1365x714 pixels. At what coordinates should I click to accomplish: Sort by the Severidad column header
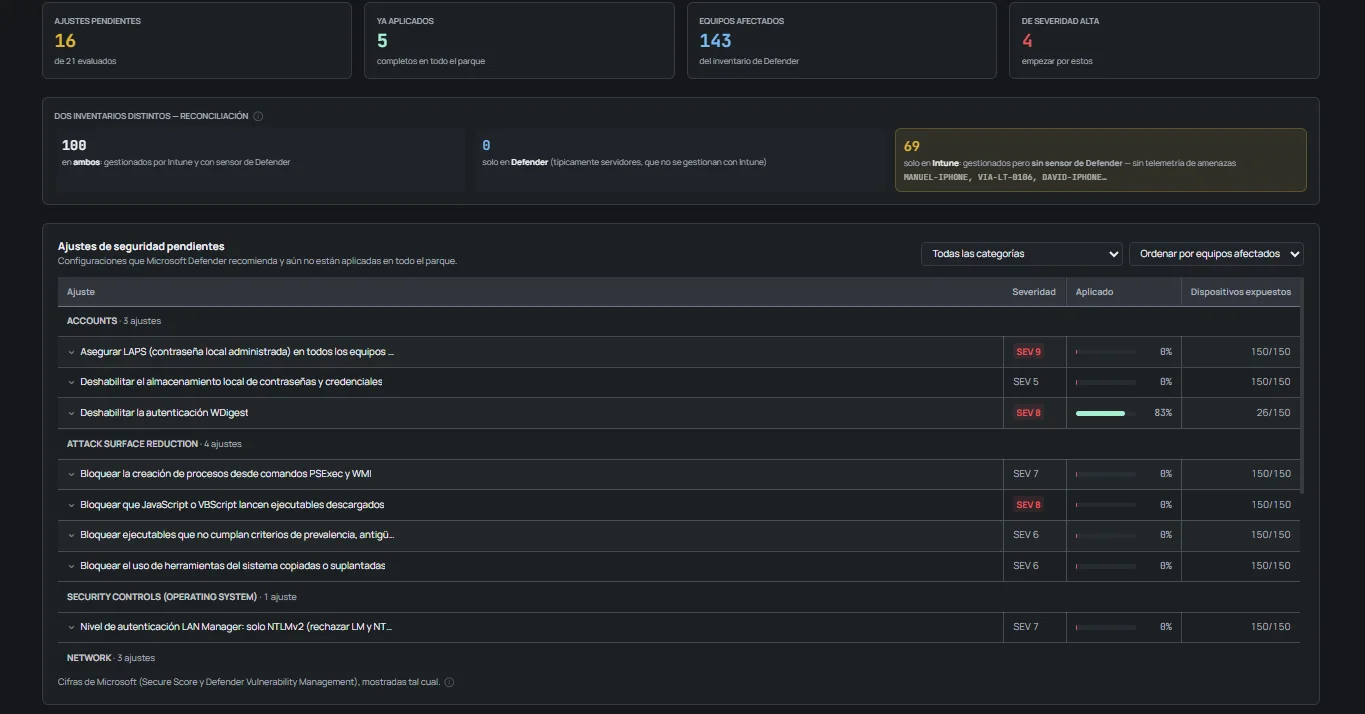click(1034, 292)
